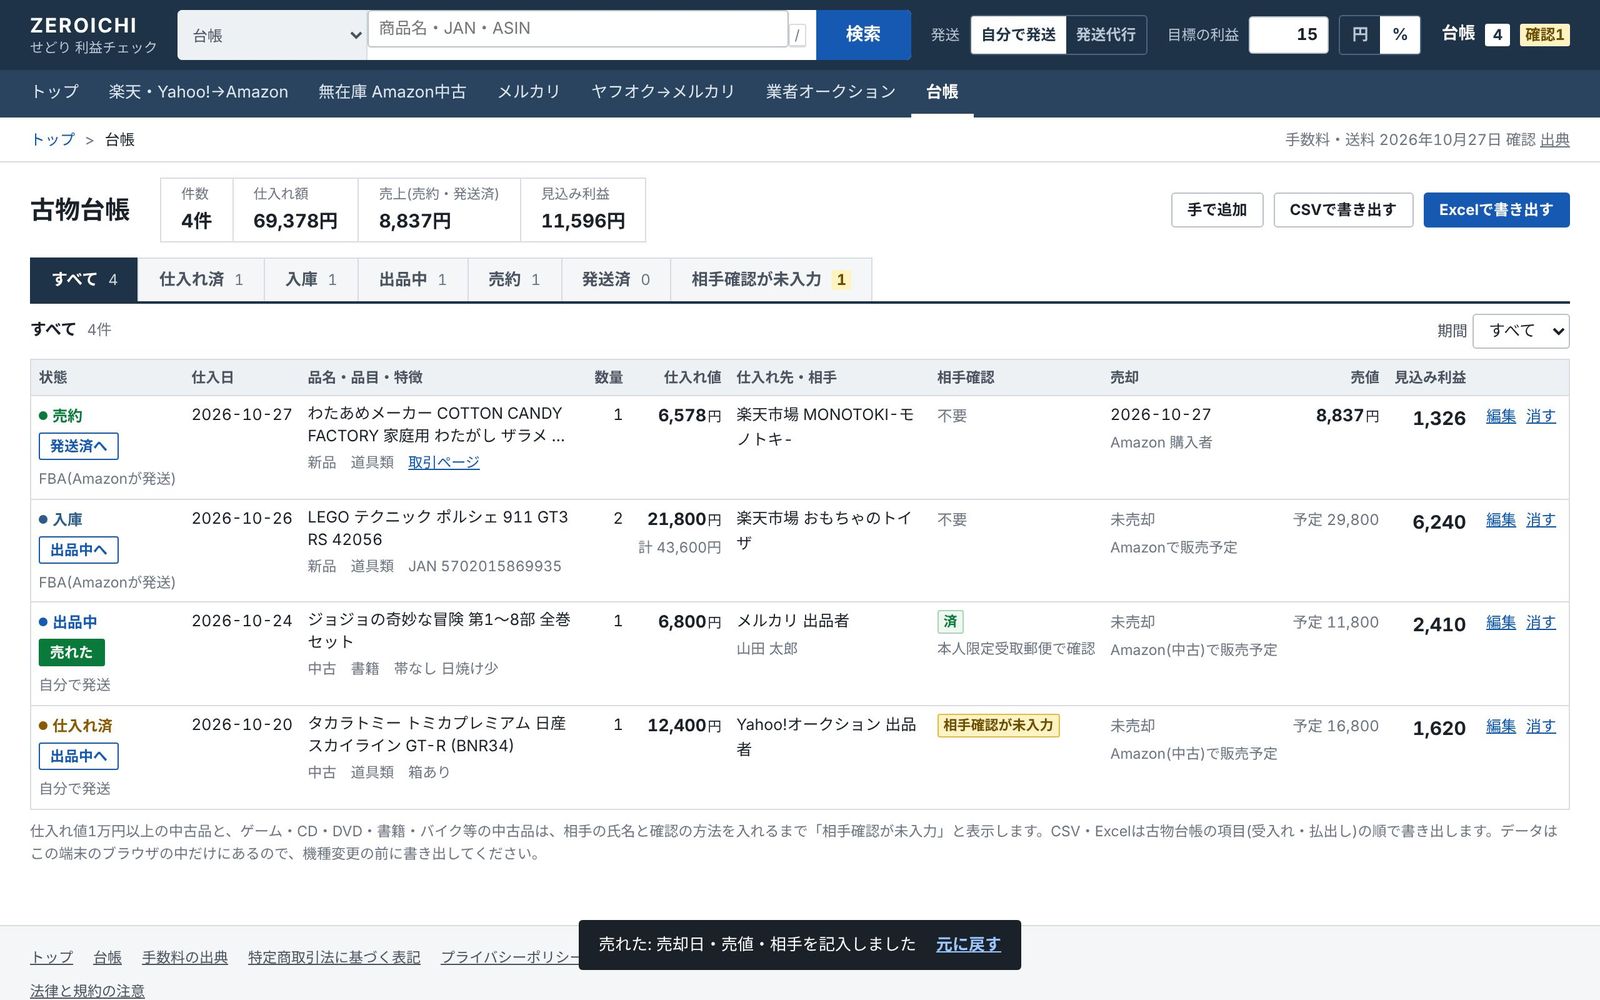
Task: Select the 売約 1 tab
Action: (x=514, y=280)
